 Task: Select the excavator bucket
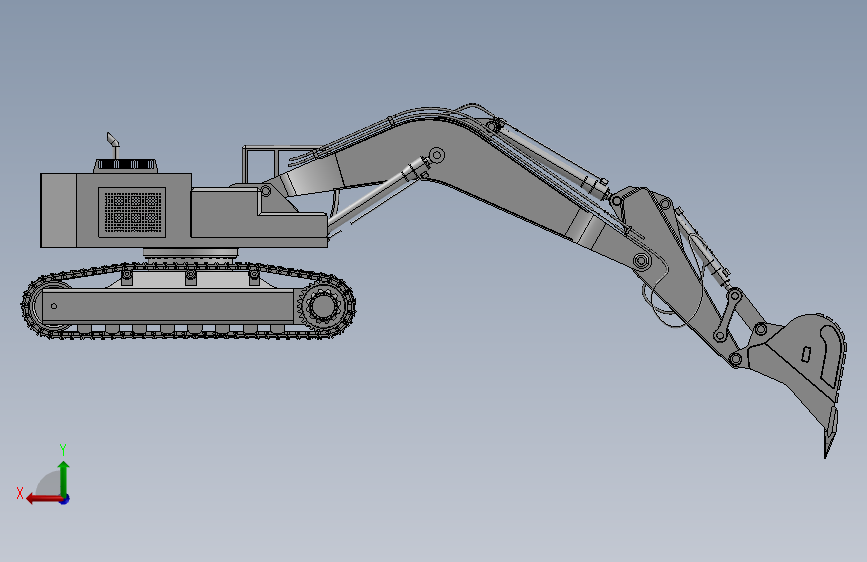(x=796, y=382)
